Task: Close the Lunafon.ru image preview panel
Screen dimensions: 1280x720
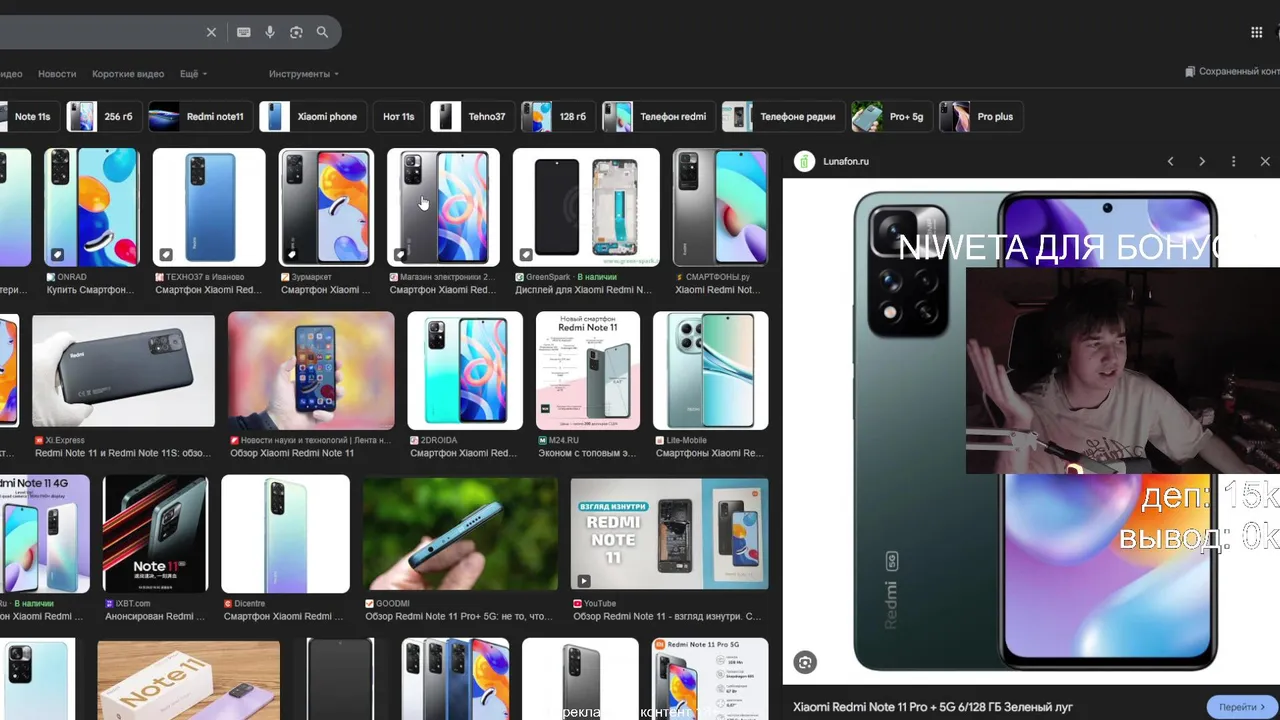Action: pos(1265,161)
